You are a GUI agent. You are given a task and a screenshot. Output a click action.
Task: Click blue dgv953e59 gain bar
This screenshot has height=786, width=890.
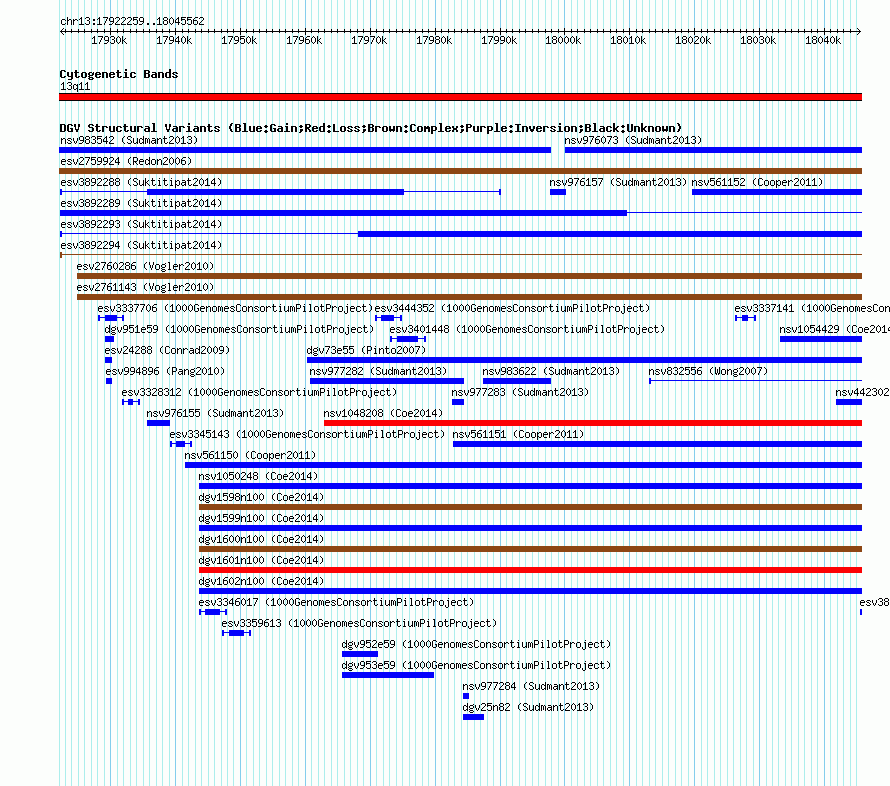[388, 675]
